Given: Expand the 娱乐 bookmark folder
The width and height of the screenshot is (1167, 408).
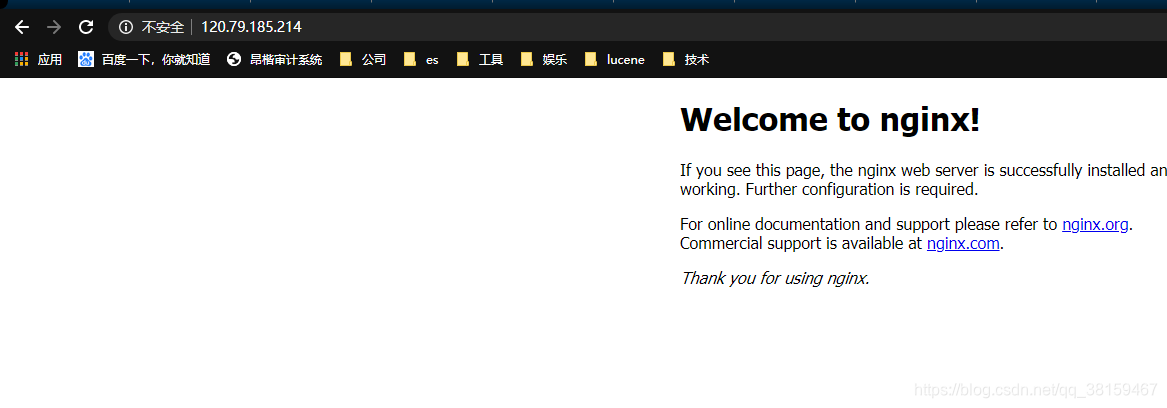Looking at the screenshot, I should [x=544, y=60].
